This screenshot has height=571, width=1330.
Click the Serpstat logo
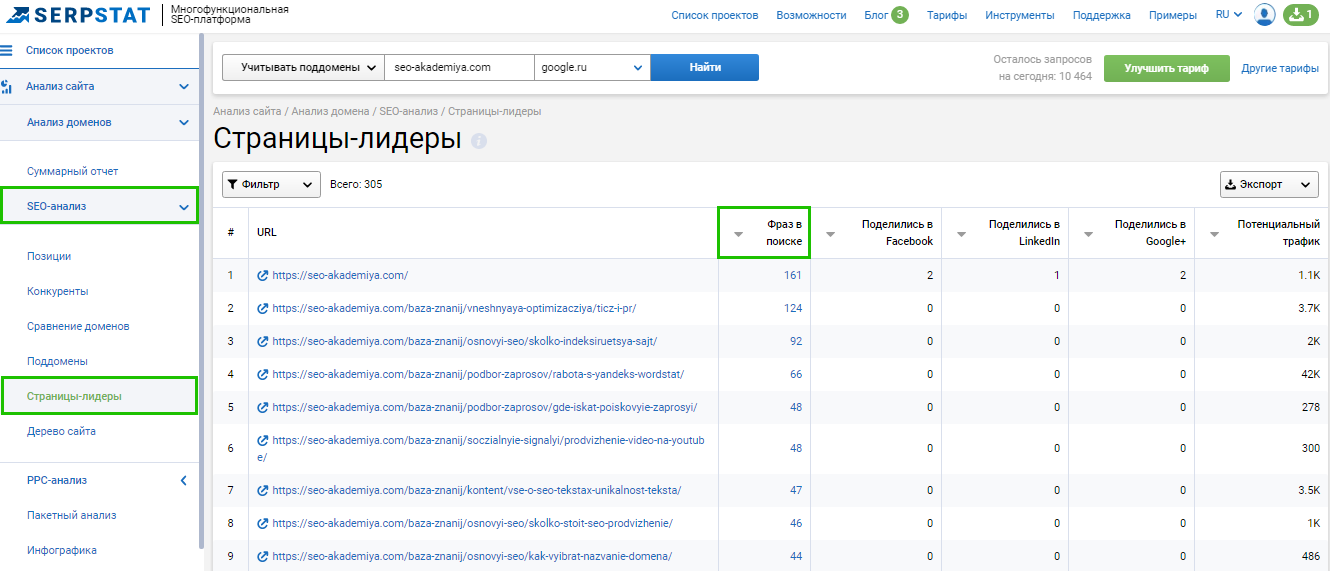pos(78,14)
